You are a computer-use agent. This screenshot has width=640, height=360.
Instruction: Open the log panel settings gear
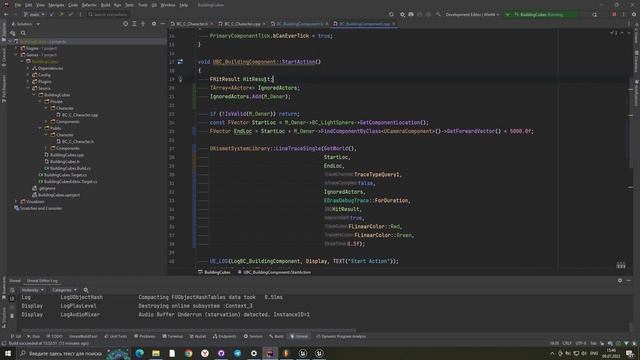point(620,280)
